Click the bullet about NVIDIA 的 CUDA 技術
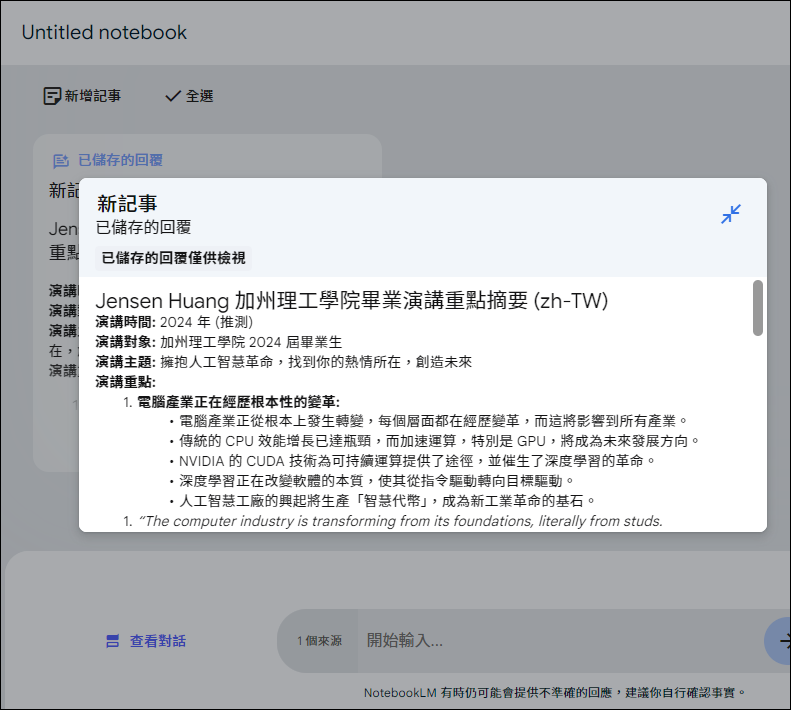The height and width of the screenshot is (710, 791). (417, 461)
